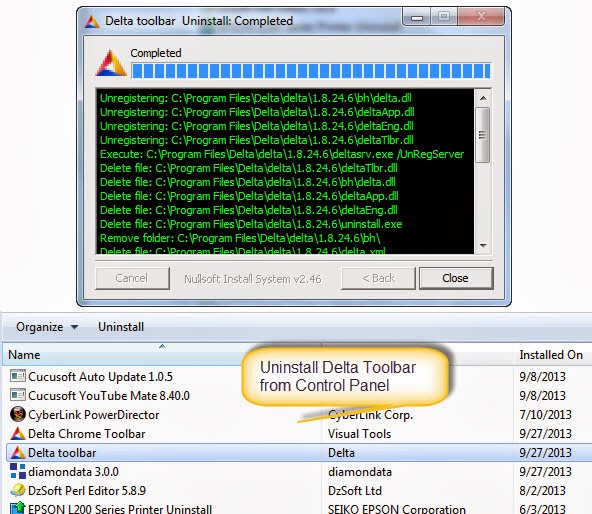
Task: Click the DzSoft Perl Editor icon
Action: coord(18,490)
